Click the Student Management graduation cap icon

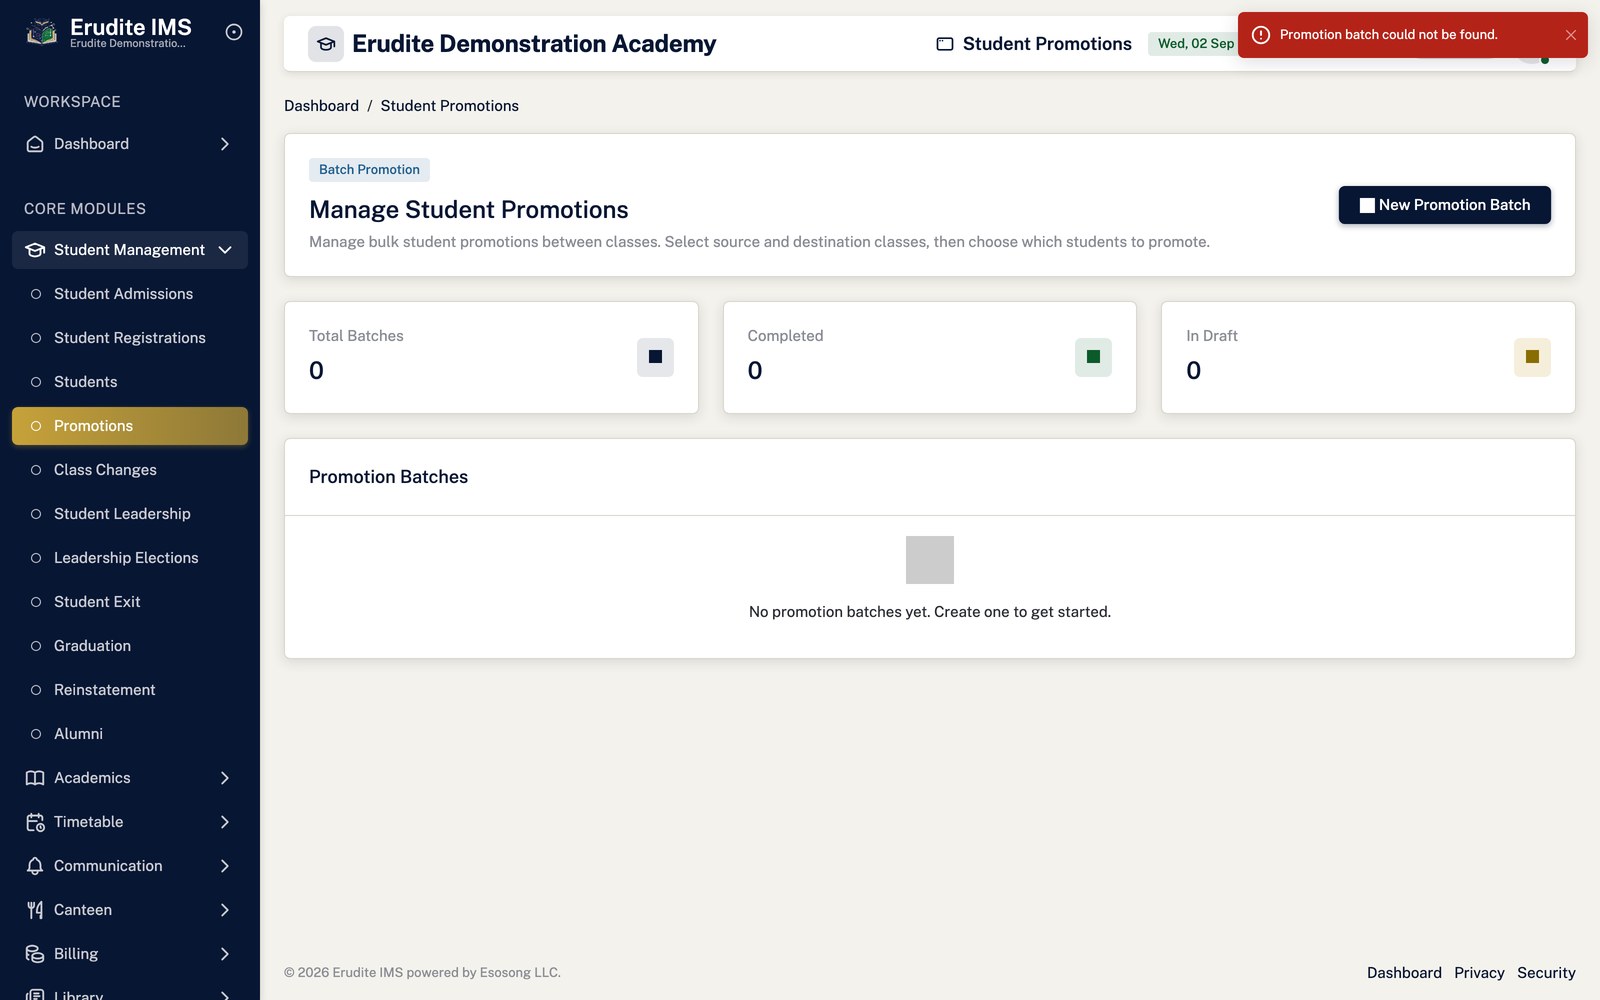coord(35,250)
